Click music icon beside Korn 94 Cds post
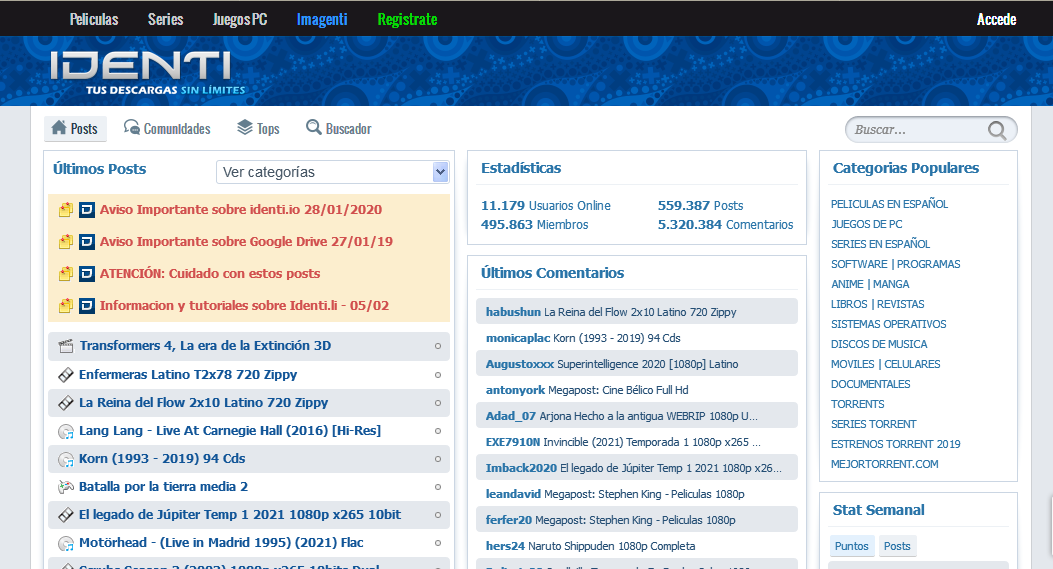1053x569 pixels. 66,459
